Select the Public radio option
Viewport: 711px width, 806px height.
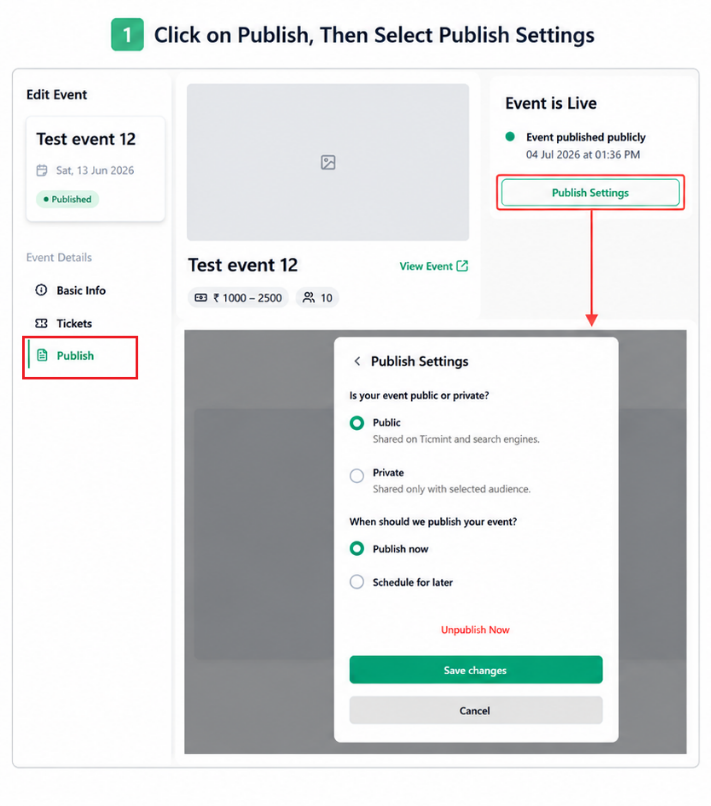click(x=357, y=423)
